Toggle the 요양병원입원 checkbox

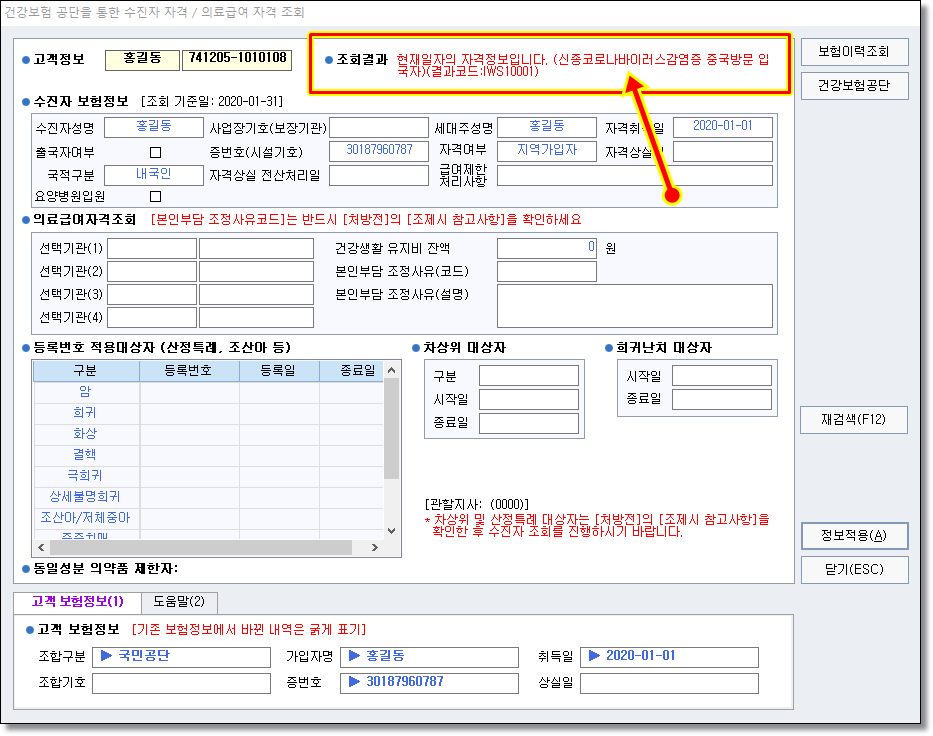[x=155, y=197]
